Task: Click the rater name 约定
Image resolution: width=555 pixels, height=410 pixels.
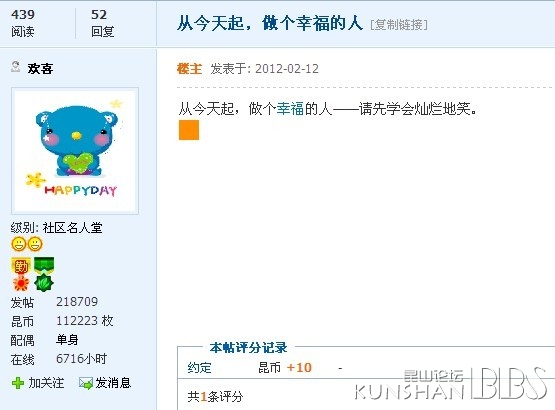Action: pyautogui.click(x=199, y=368)
